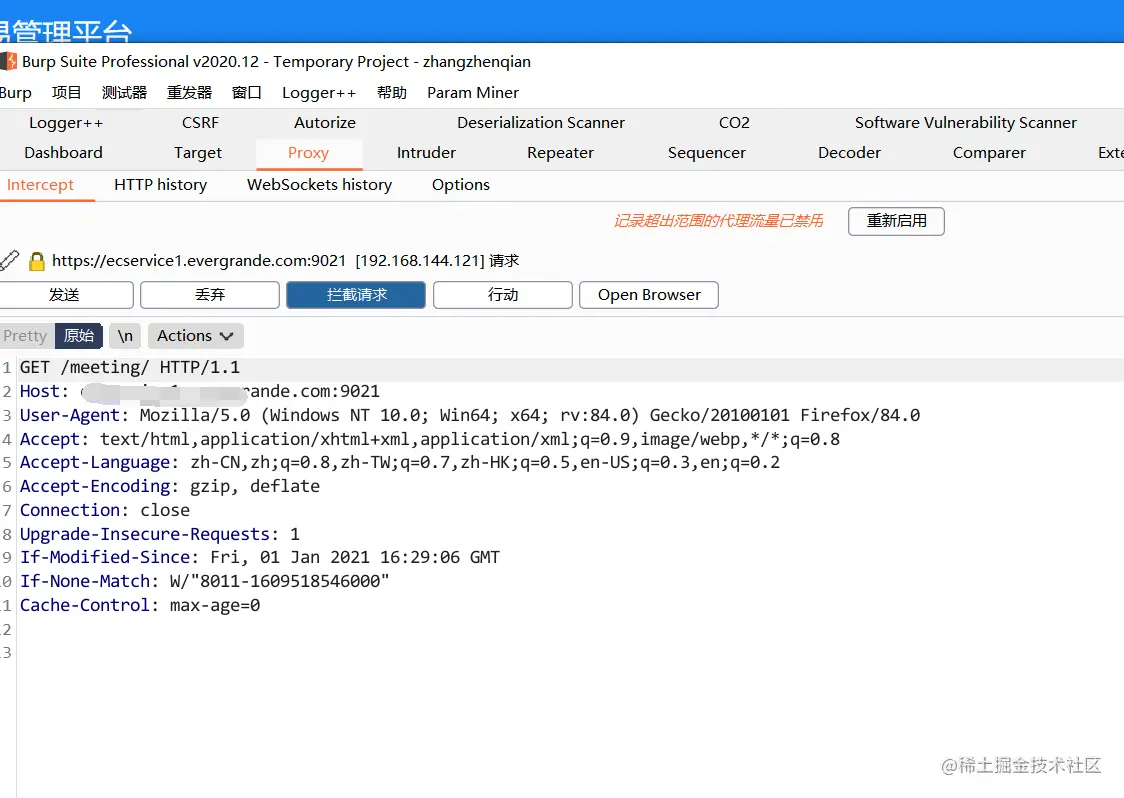The image size is (1124, 798).
Task: Select the Proxy tab
Action: pos(308,153)
